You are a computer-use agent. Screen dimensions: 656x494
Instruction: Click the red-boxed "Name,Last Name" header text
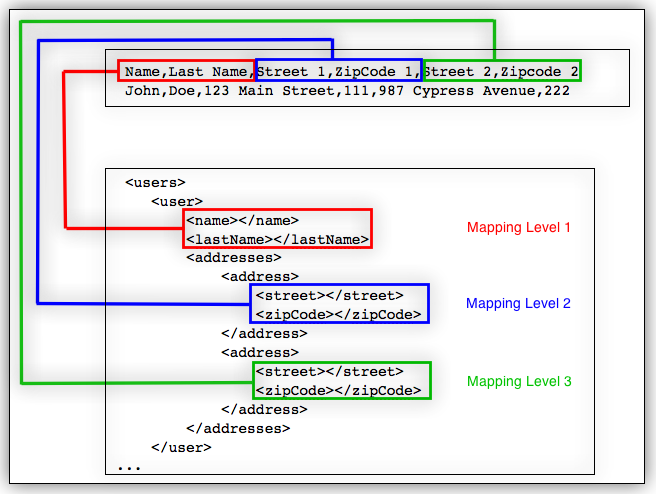click(x=188, y=71)
